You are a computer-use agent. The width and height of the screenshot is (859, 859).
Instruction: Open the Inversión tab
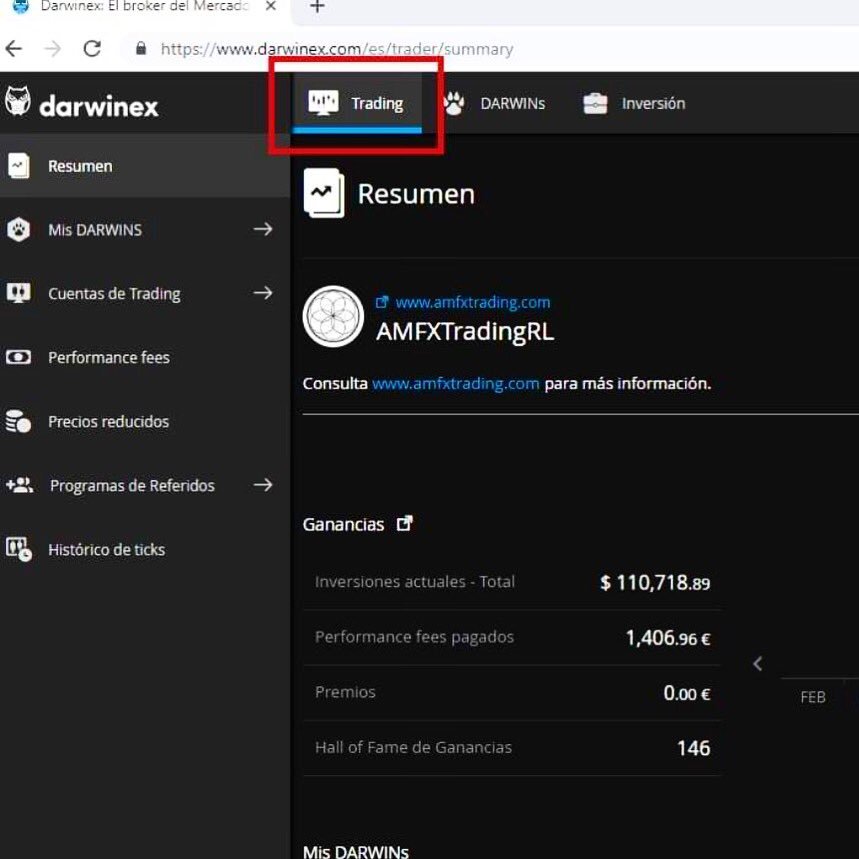tap(634, 103)
